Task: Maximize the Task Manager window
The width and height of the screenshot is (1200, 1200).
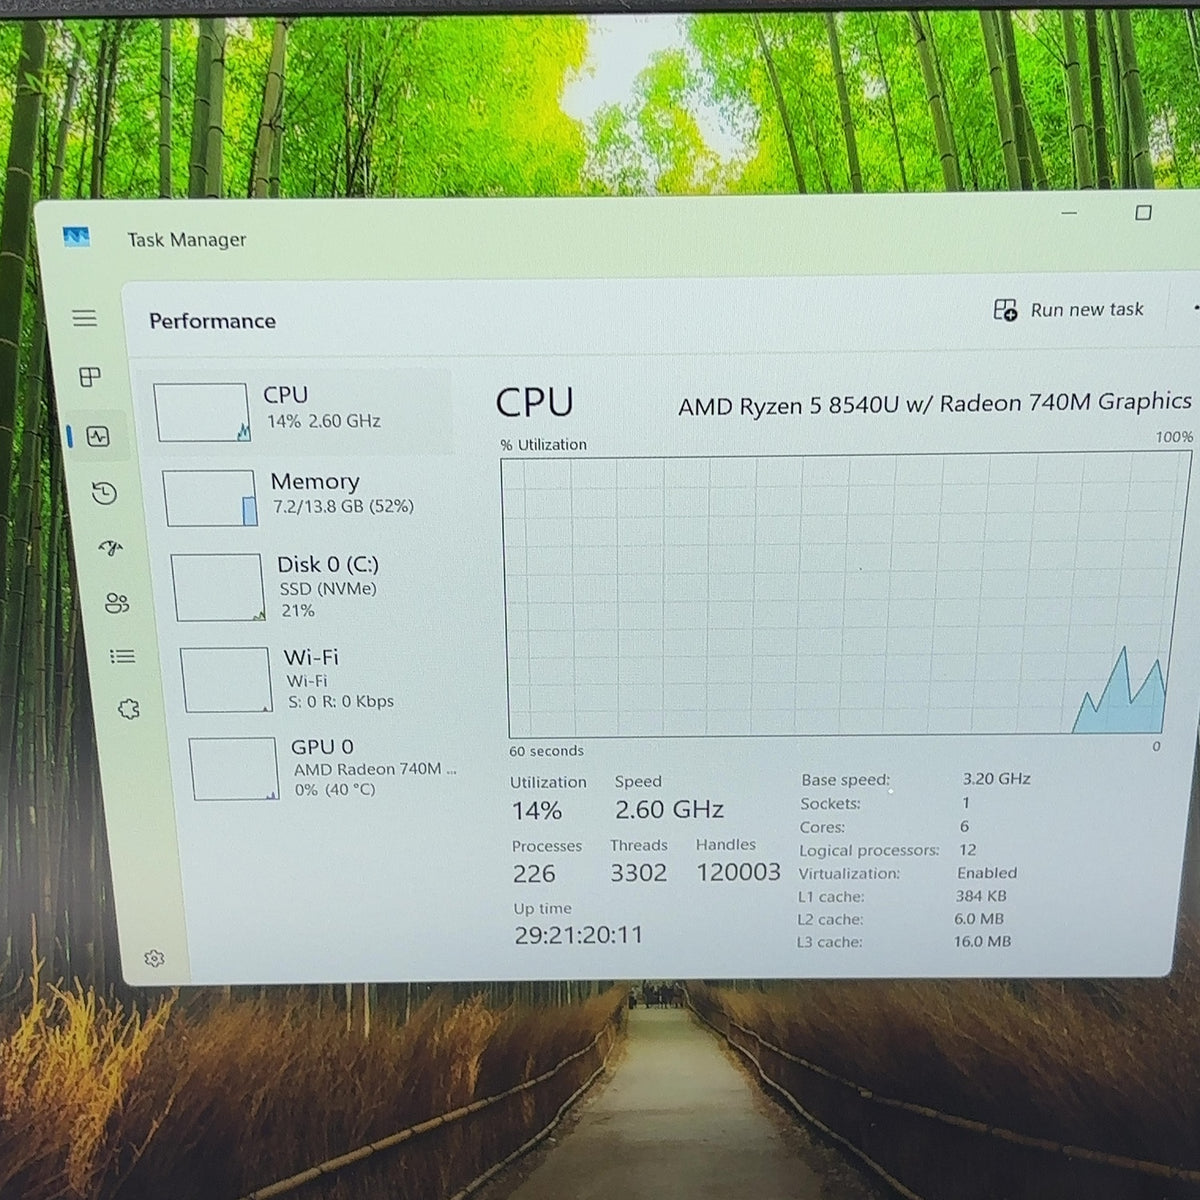Action: tap(1143, 213)
